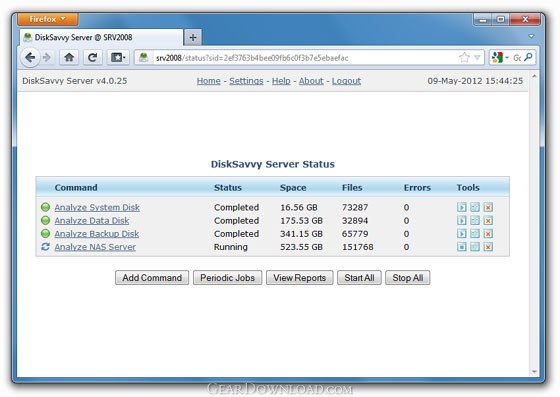Delete the Analyze Data Disk command
Image resolution: width=560 pixels, height=397 pixels.
pos(488,220)
